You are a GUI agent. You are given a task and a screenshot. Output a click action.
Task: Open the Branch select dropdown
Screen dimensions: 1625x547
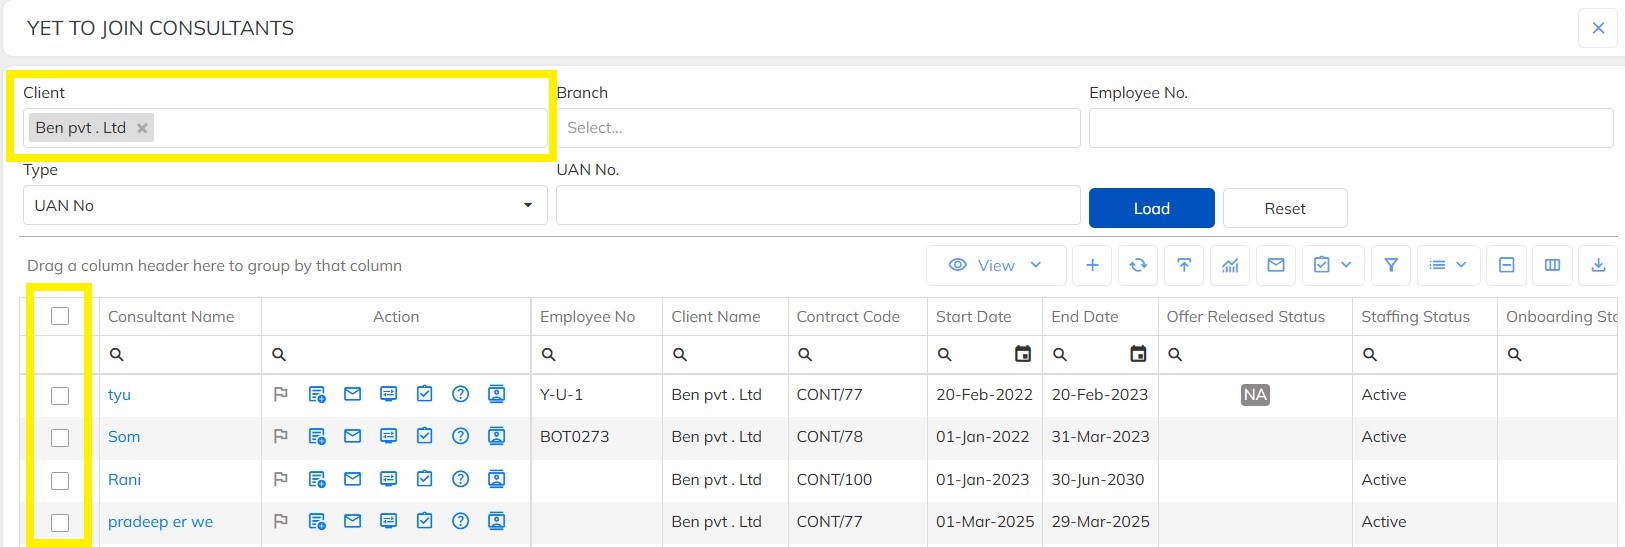point(818,128)
